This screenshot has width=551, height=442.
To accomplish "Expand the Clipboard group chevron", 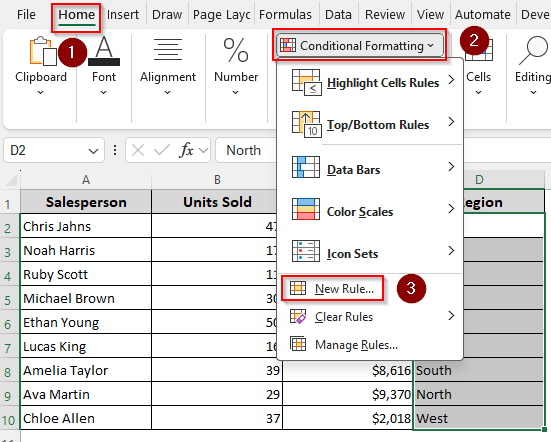I will pos(41,93).
